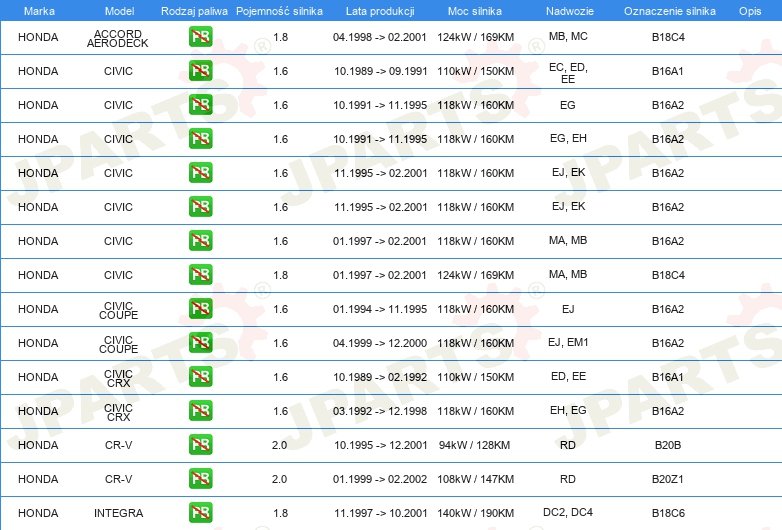Select the CR-V model cell in the B20B row

click(118, 445)
